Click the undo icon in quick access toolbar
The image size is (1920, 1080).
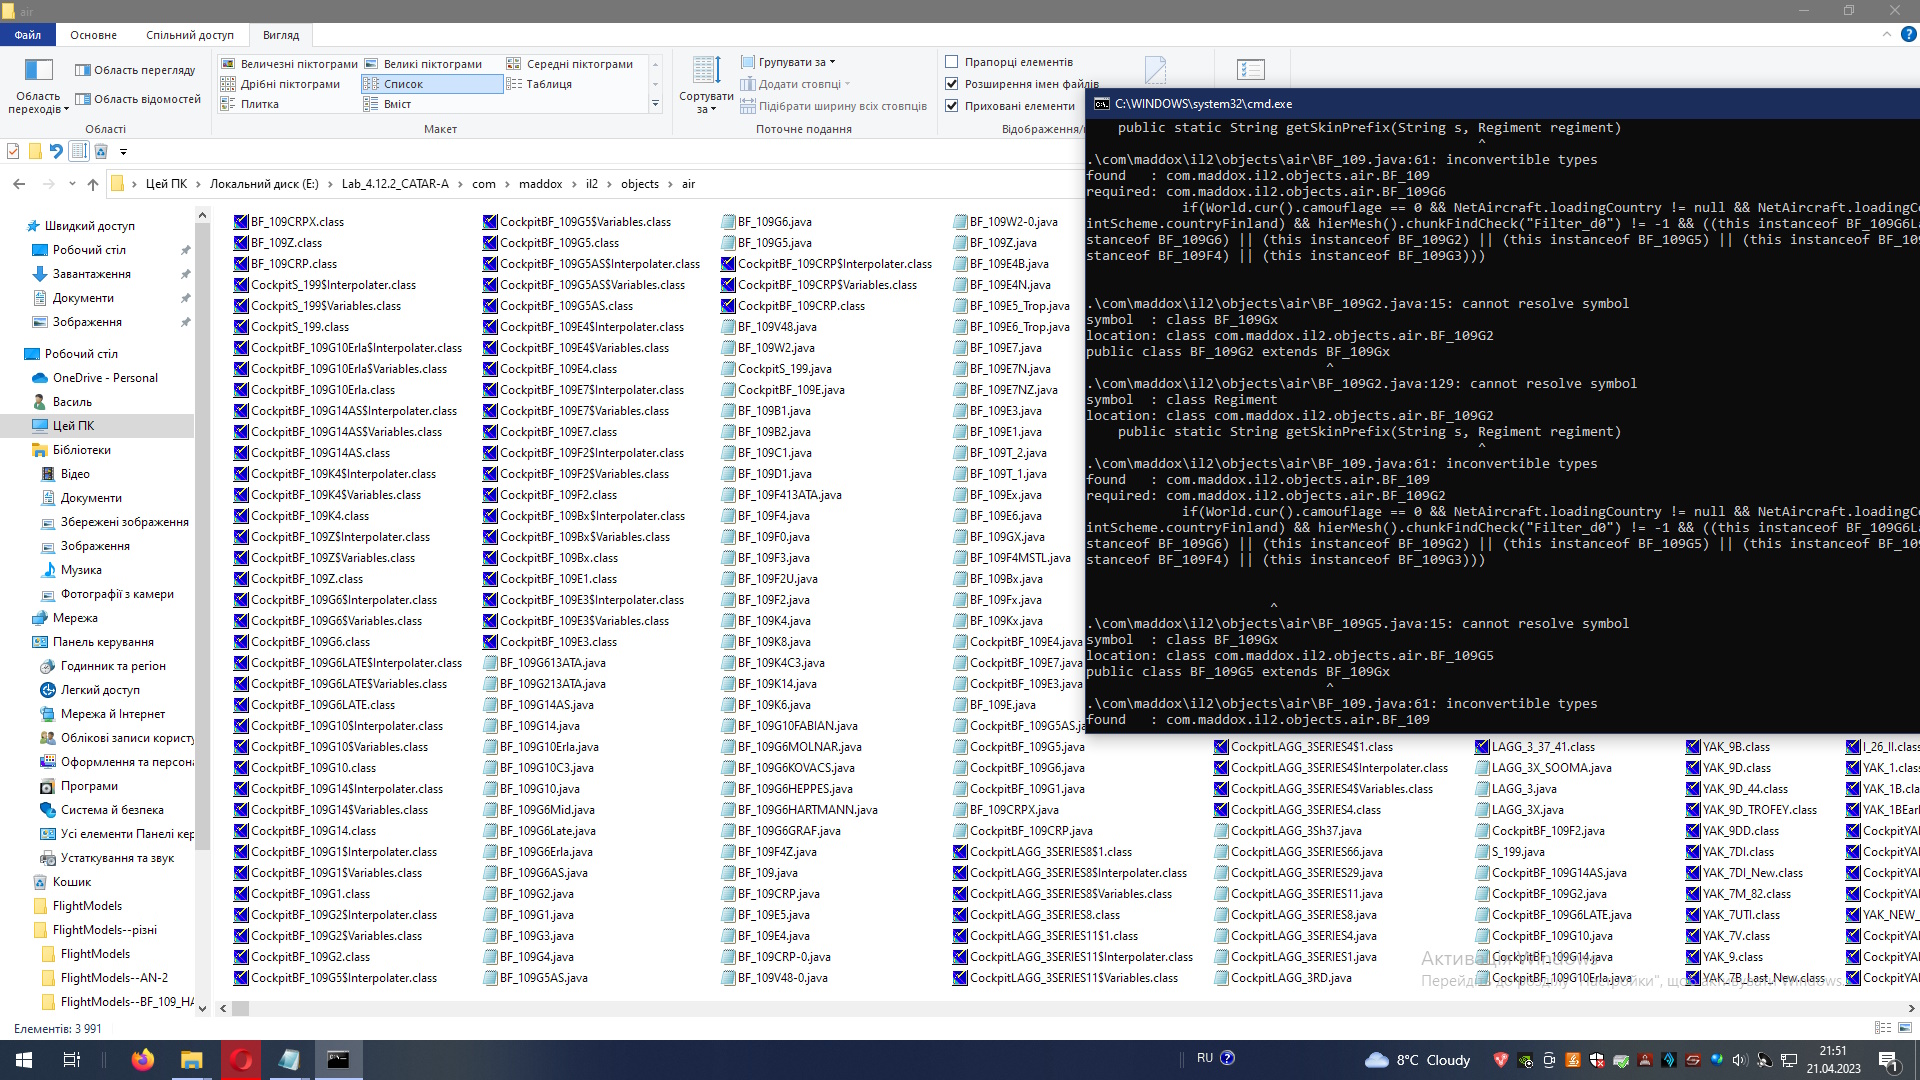(x=56, y=152)
